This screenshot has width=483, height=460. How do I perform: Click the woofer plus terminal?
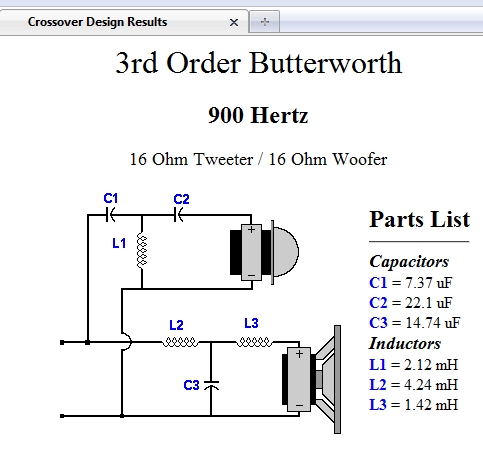(299, 354)
